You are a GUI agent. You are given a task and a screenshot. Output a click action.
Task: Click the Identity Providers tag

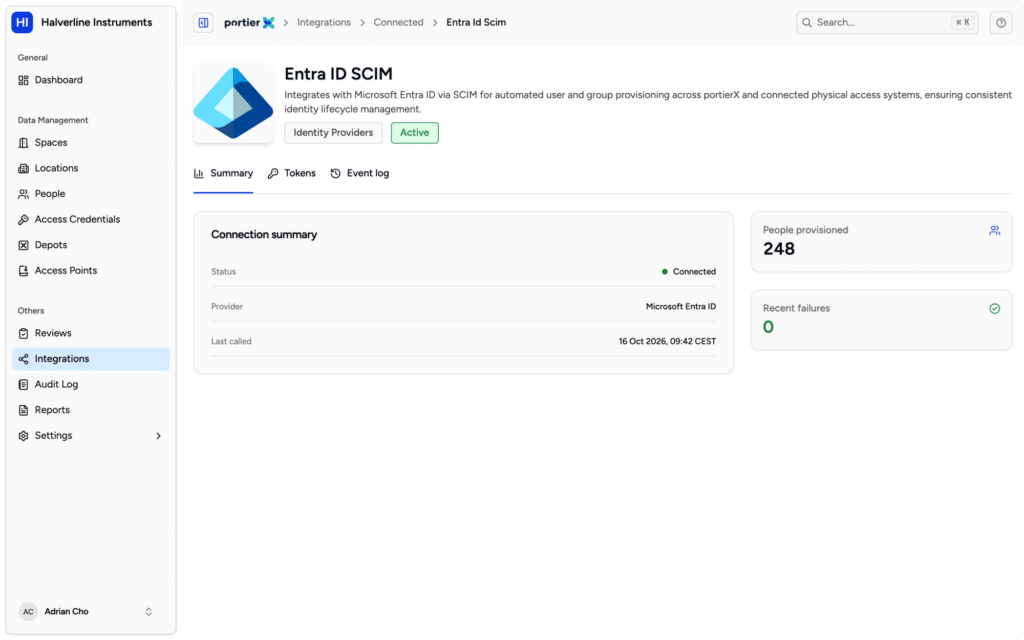click(x=333, y=133)
